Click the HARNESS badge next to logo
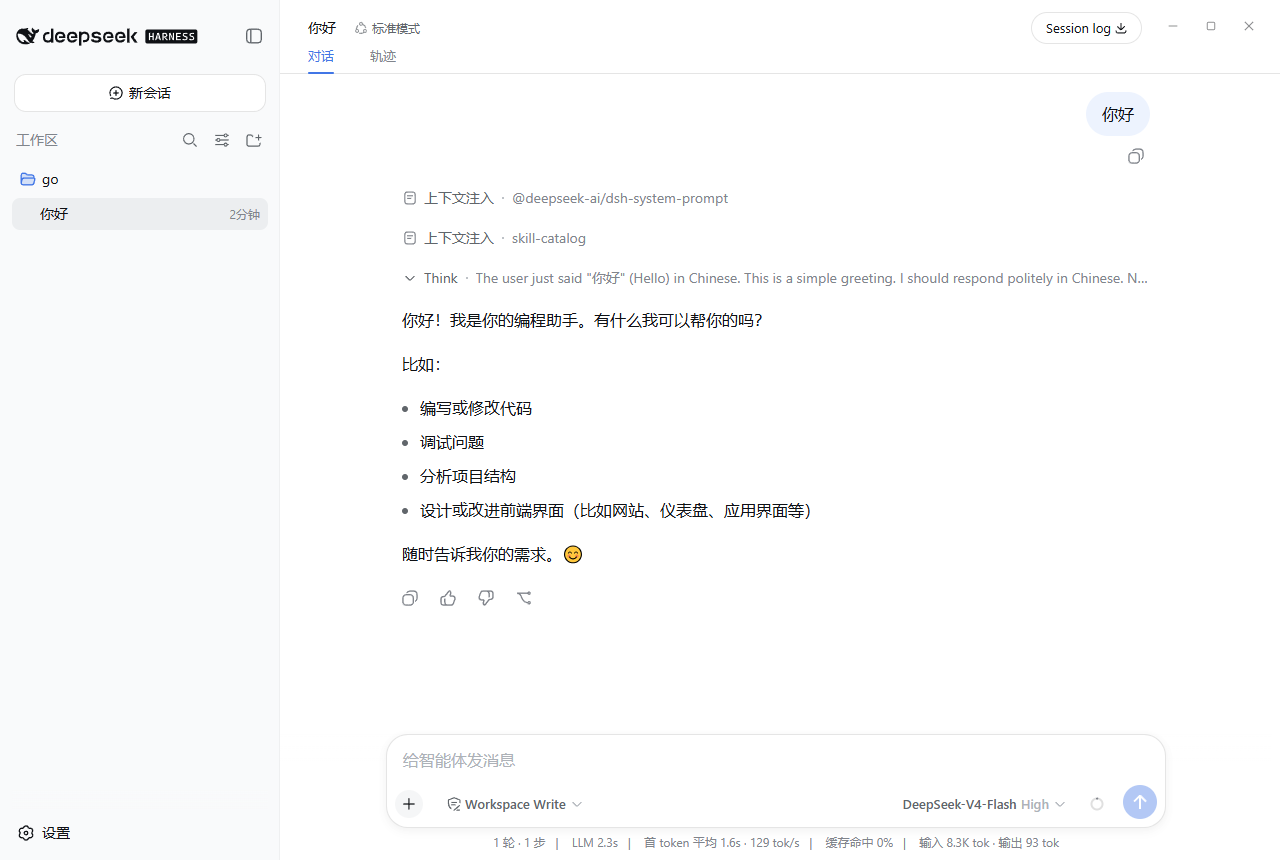The height and width of the screenshot is (860, 1280). click(x=171, y=36)
